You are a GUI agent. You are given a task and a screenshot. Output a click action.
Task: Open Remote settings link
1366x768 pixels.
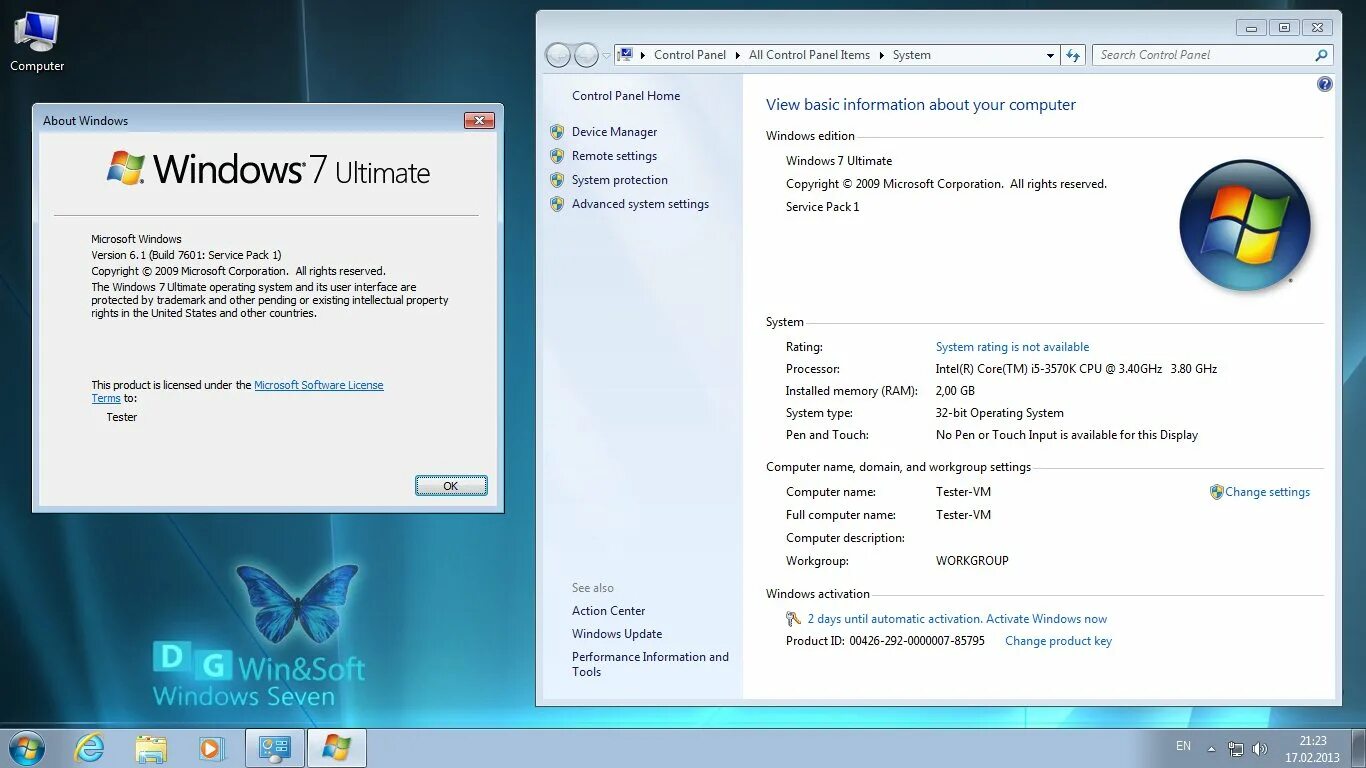[614, 156]
